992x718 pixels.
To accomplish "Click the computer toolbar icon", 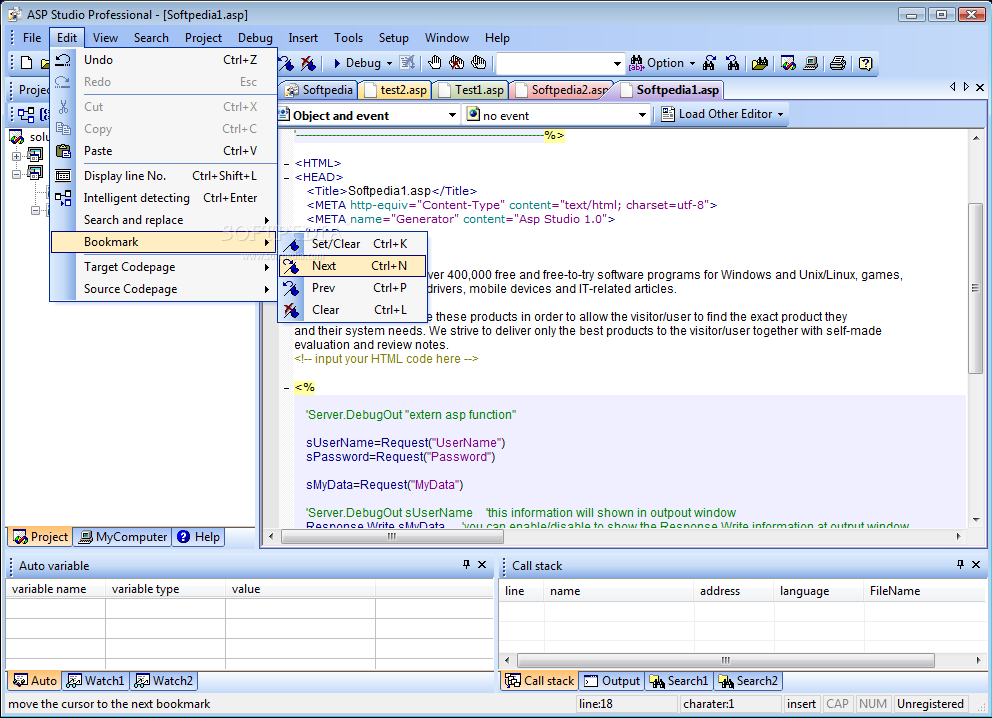I will [810, 63].
